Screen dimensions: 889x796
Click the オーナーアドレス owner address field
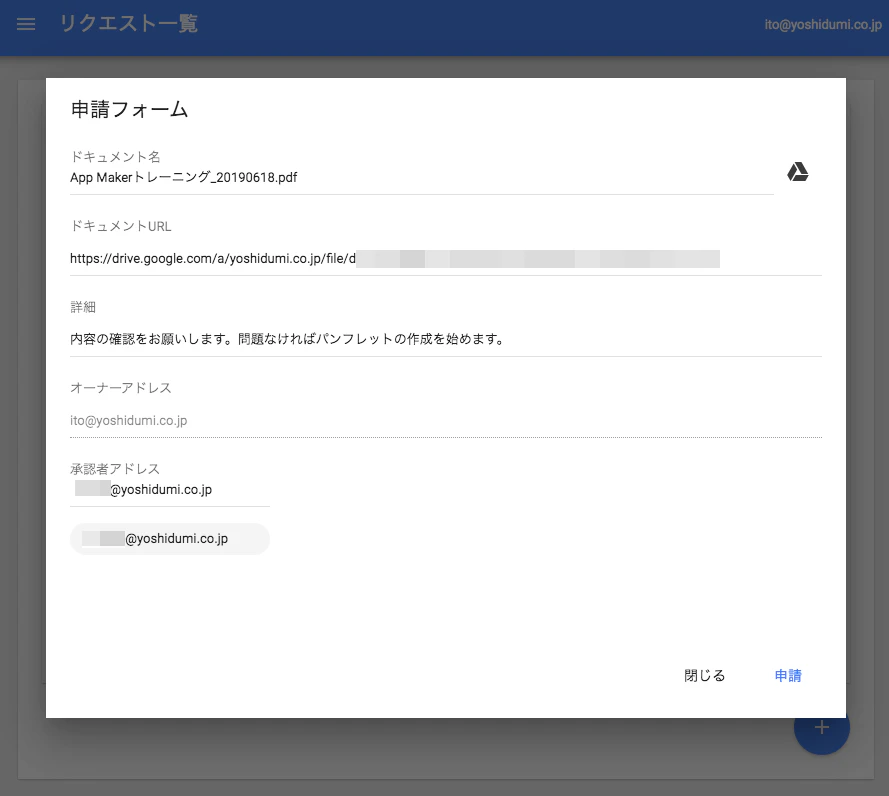(x=446, y=421)
